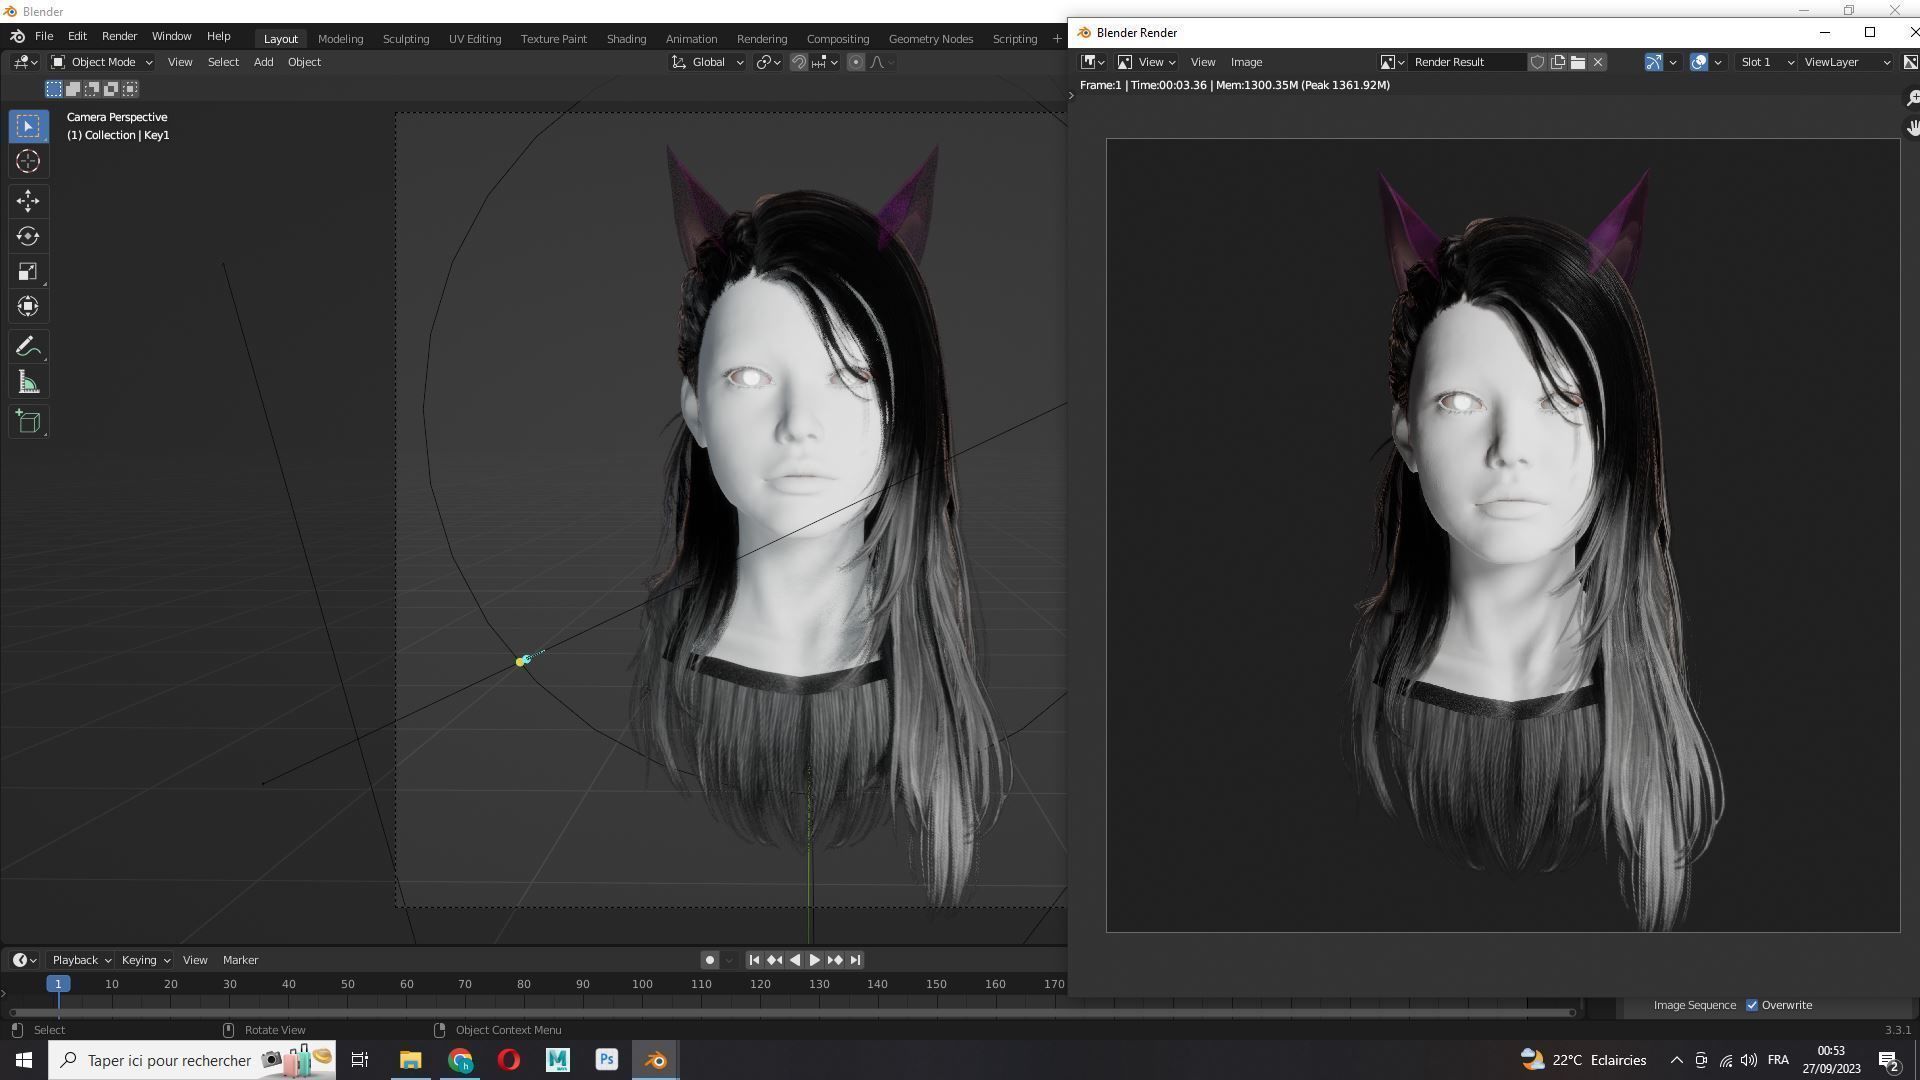Toggle auto keying record button

710,960
